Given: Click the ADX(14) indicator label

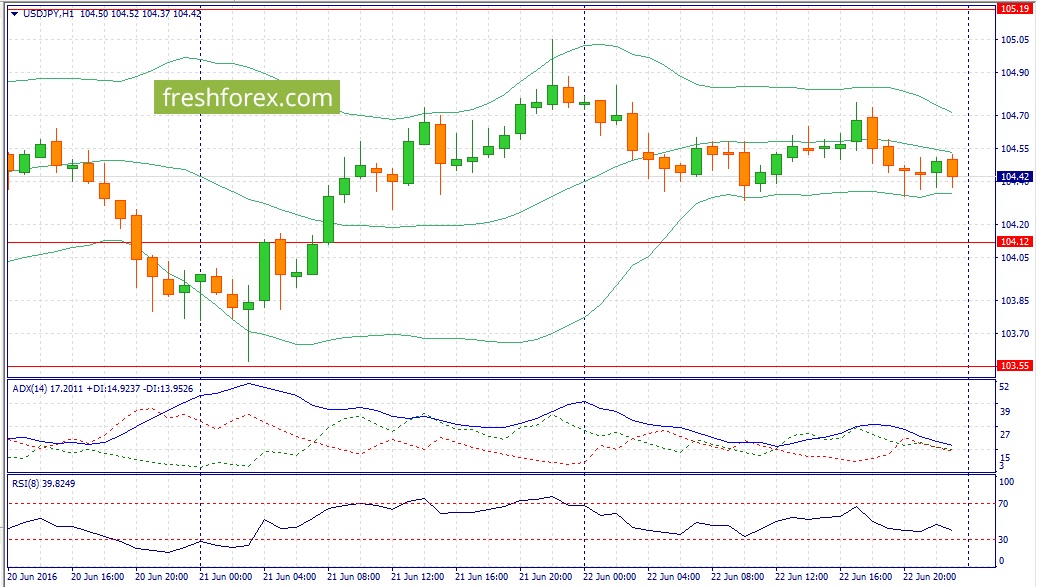Looking at the screenshot, I should (30, 387).
